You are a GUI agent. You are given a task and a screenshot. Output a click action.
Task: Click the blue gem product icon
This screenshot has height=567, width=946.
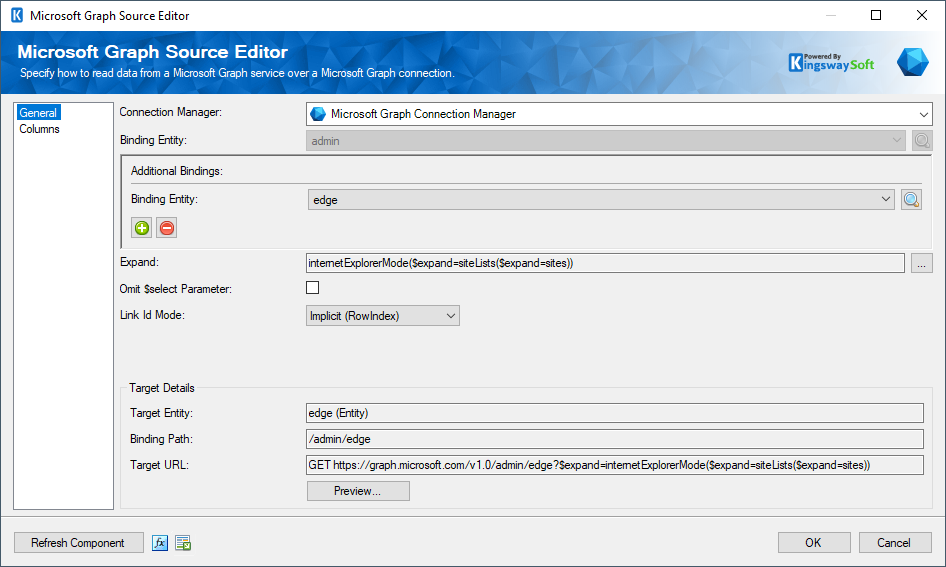pyautogui.click(x=912, y=63)
